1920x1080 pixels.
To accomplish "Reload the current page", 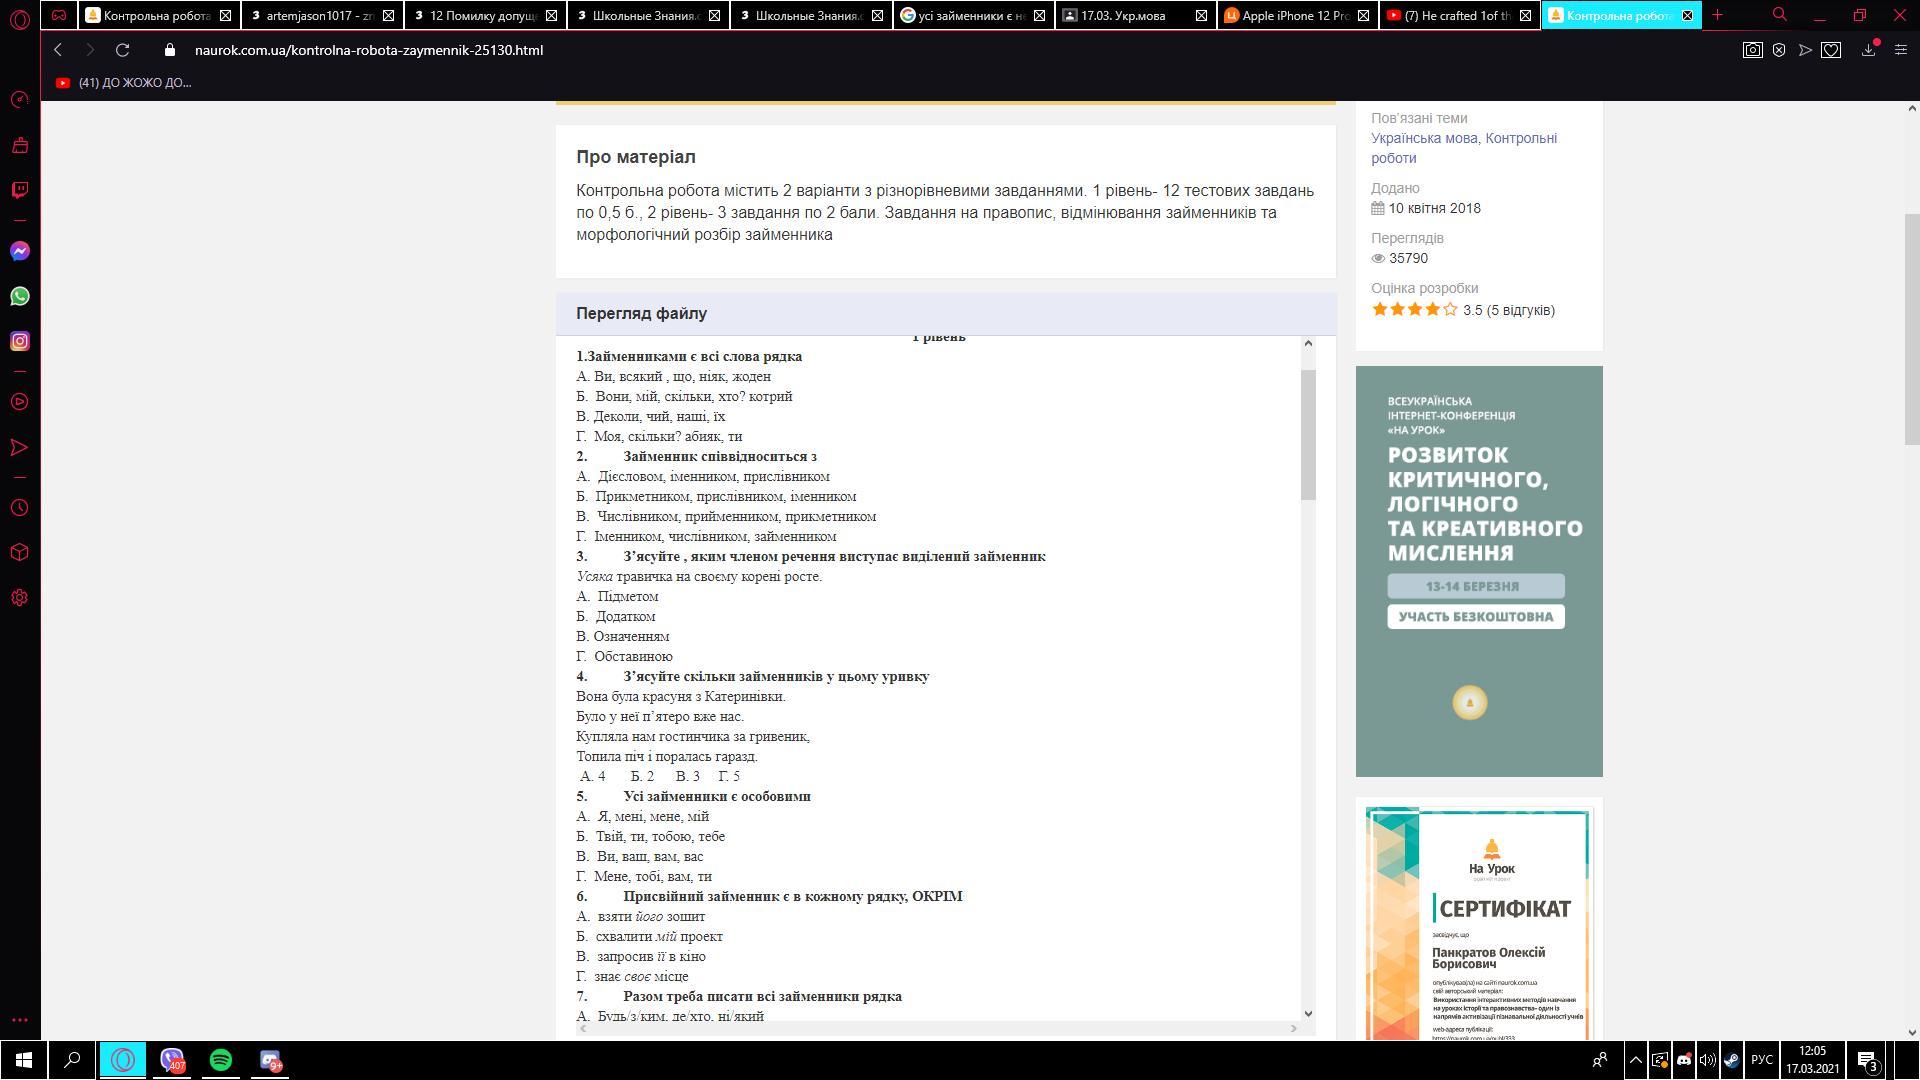I will pos(122,50).
